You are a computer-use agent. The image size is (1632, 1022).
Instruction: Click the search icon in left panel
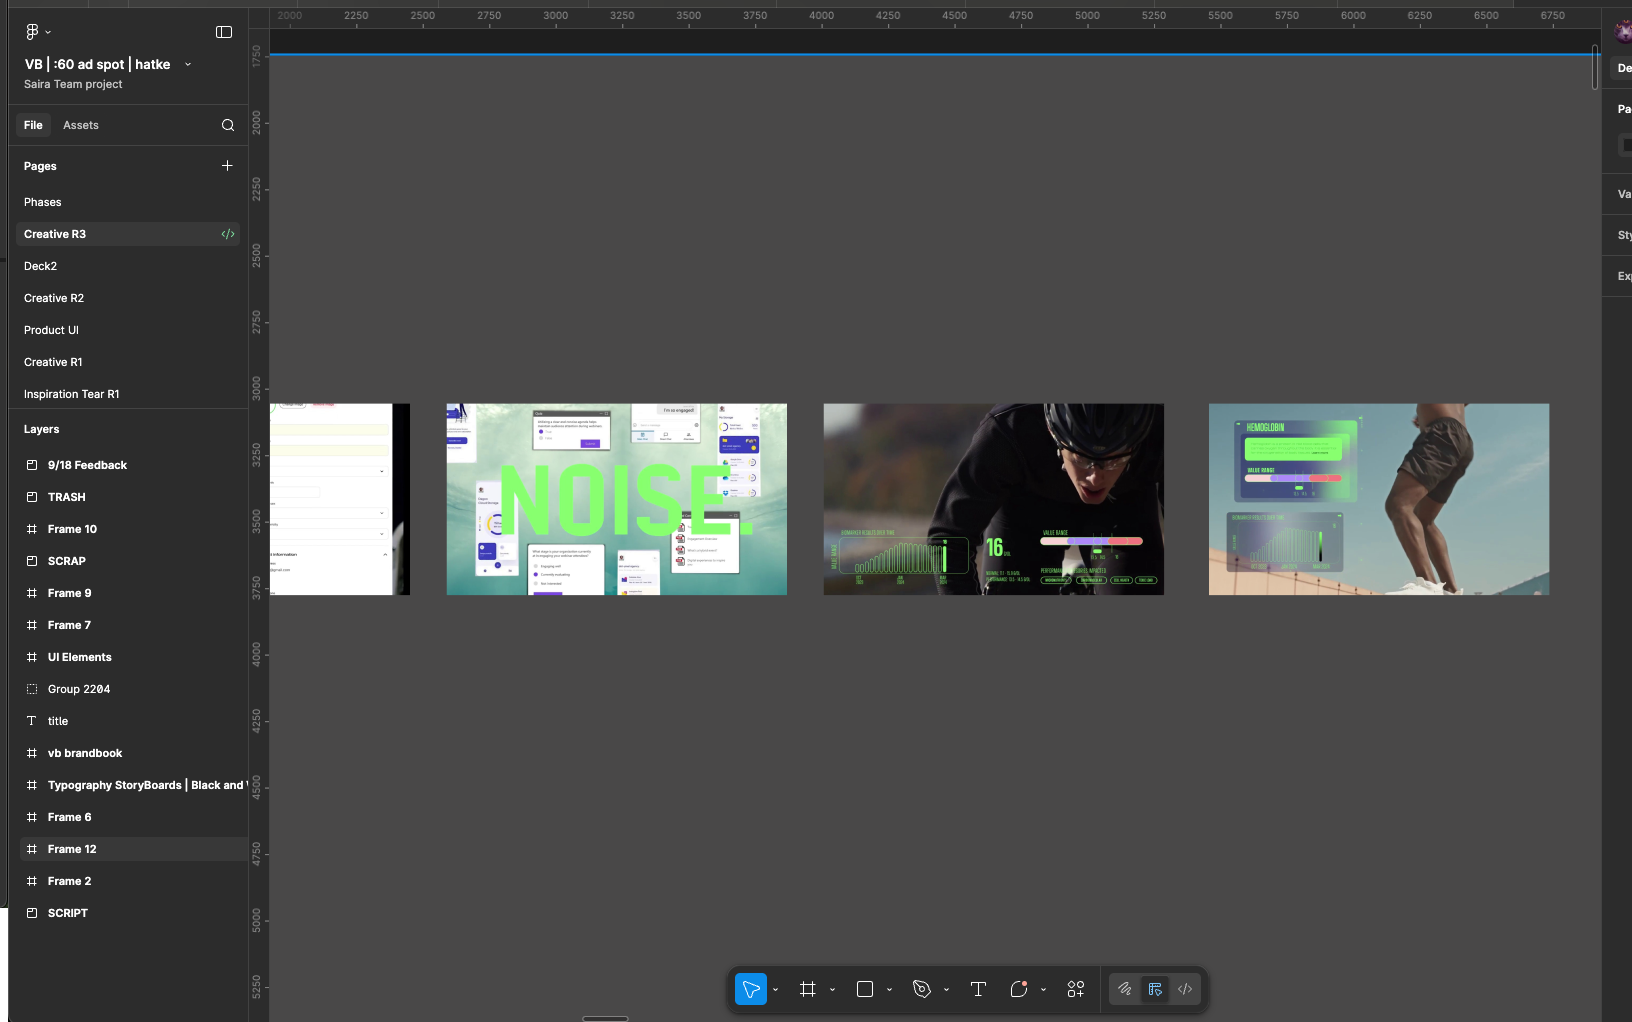point(228,125)
